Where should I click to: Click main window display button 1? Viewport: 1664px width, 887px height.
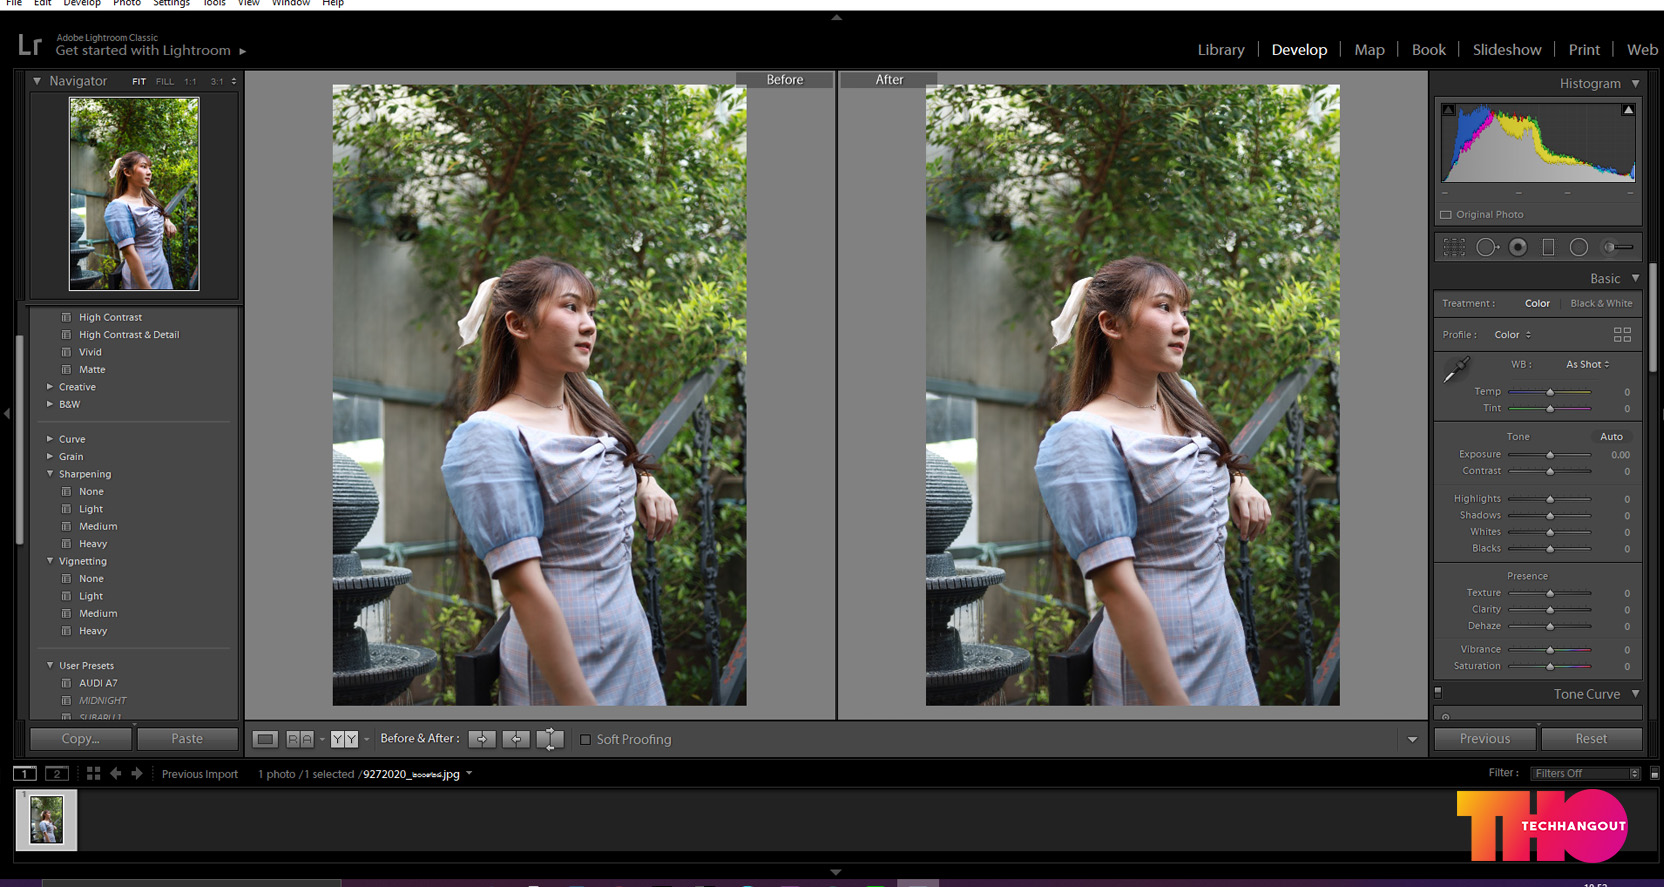[25, 773]
